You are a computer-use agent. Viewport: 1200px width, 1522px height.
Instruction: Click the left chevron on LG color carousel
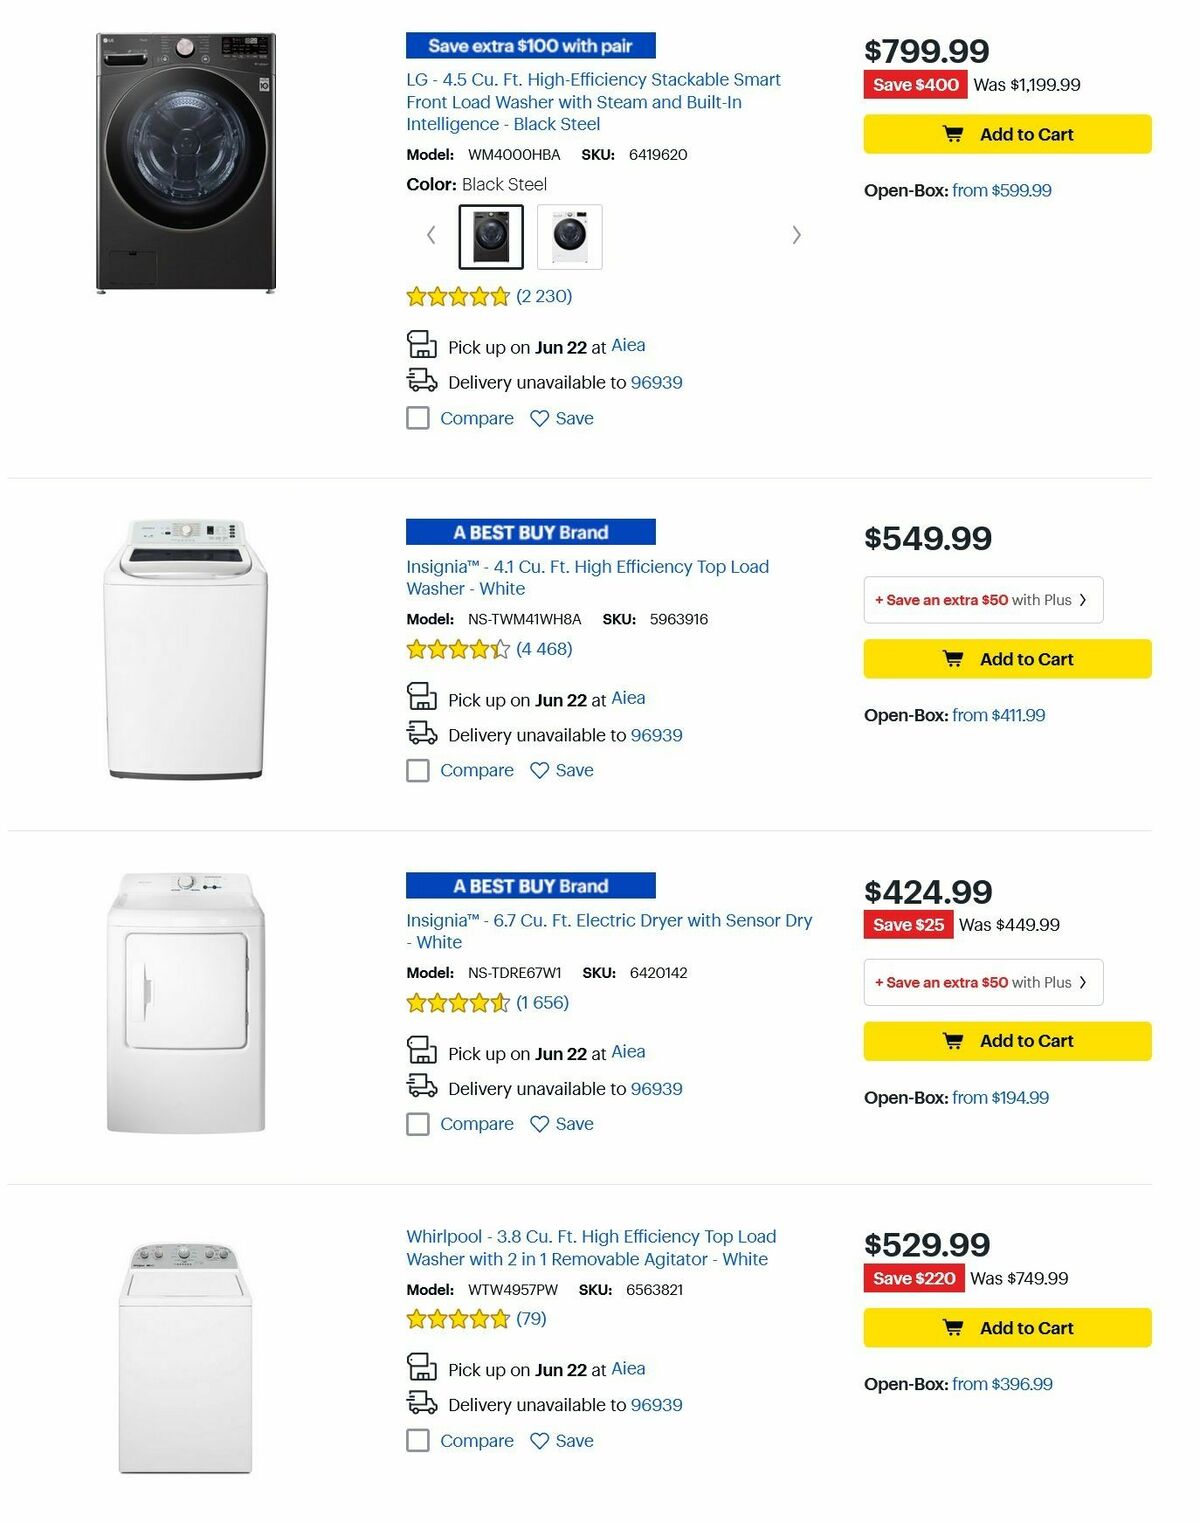click(431, 235)
